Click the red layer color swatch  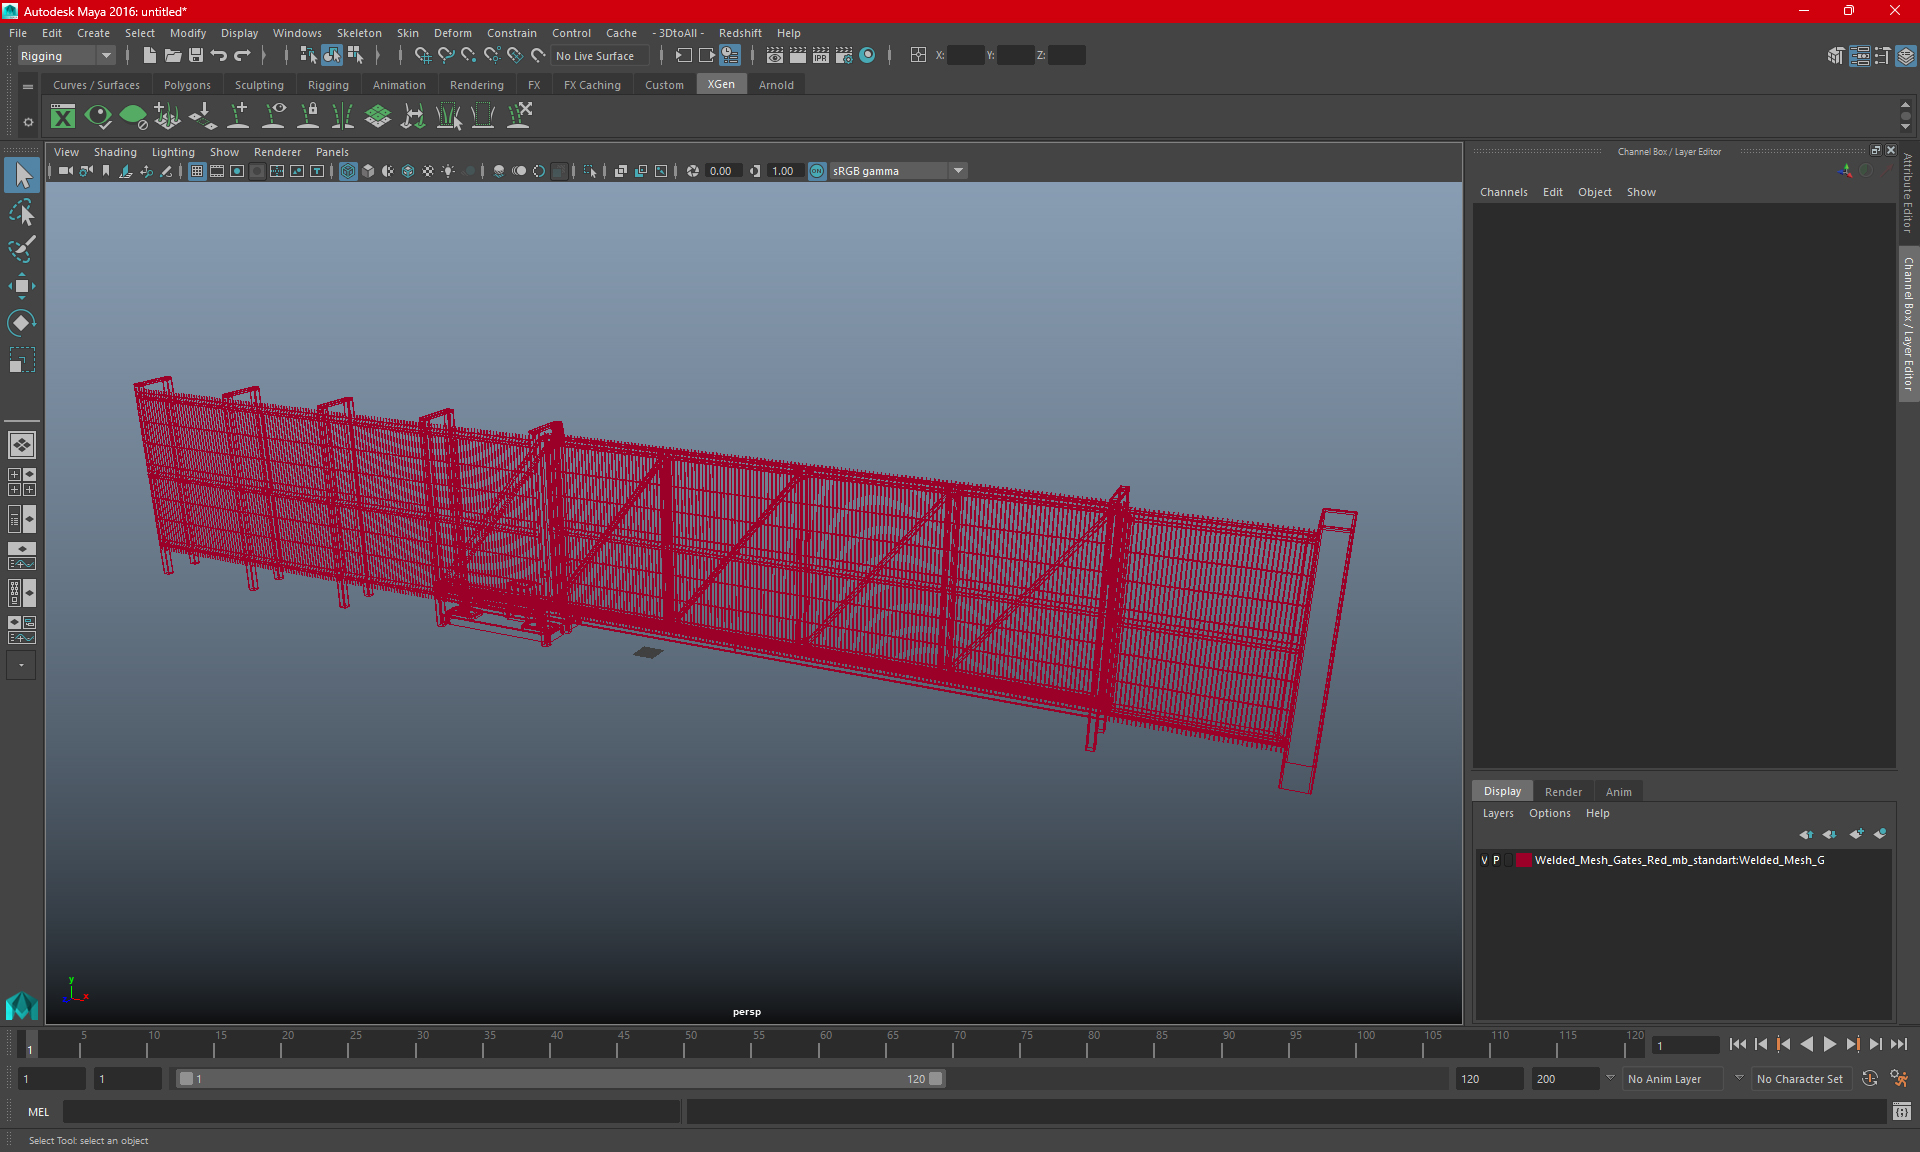(x=1523, y=860)
